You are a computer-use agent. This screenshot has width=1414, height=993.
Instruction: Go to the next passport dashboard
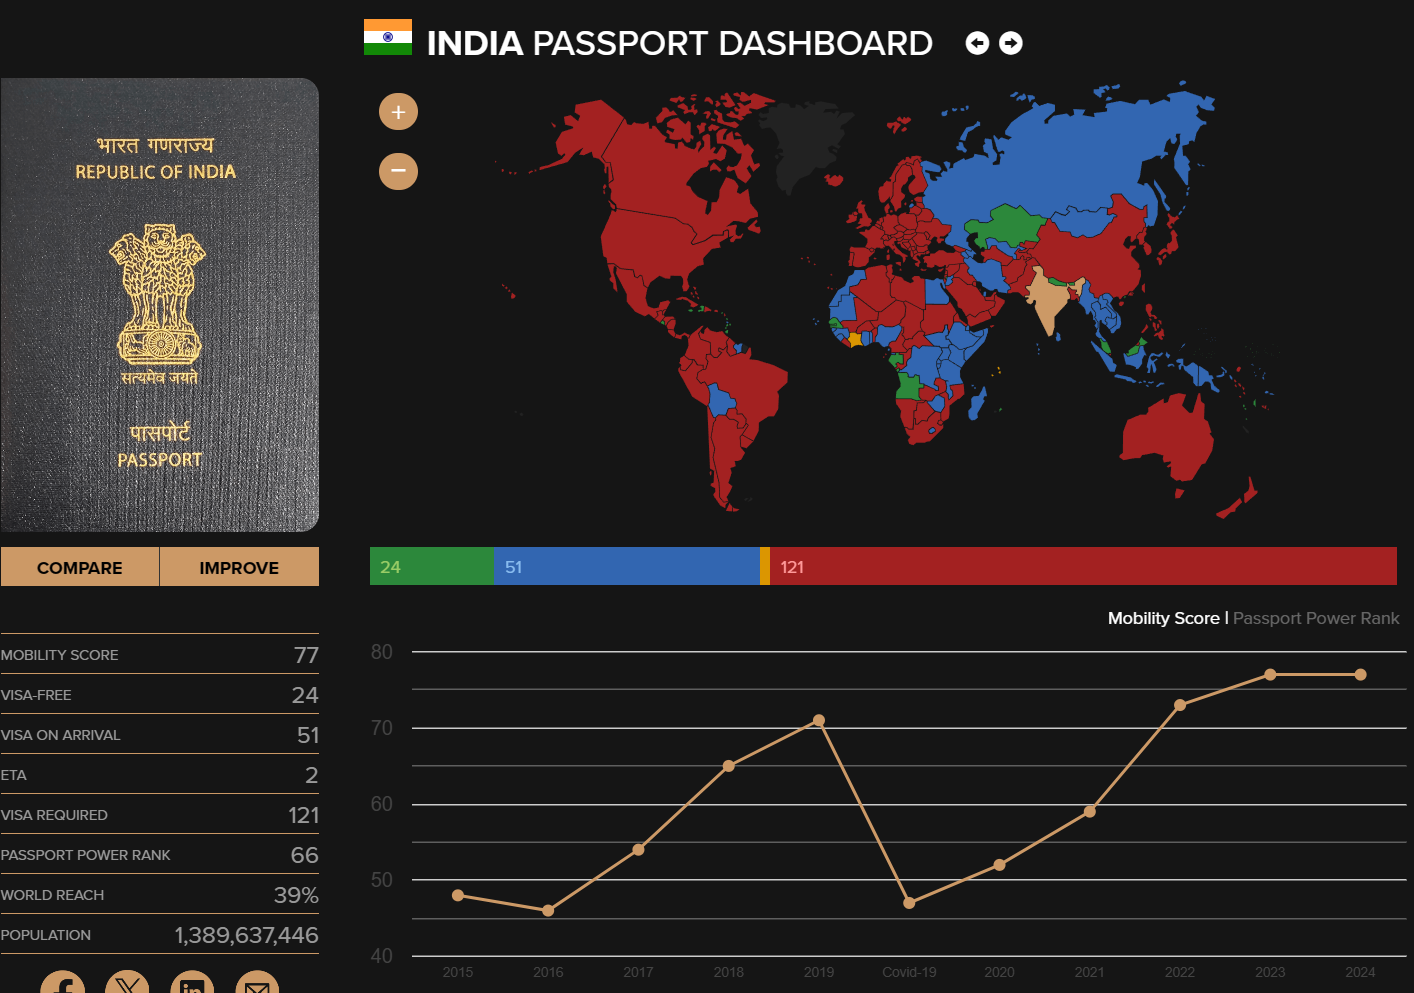tap(1011, 43)
